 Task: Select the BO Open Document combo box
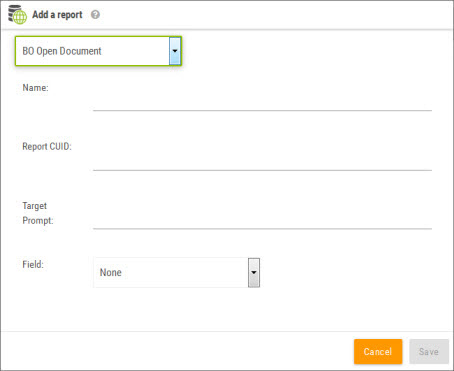pyautogui.click(x=98, y=51)
